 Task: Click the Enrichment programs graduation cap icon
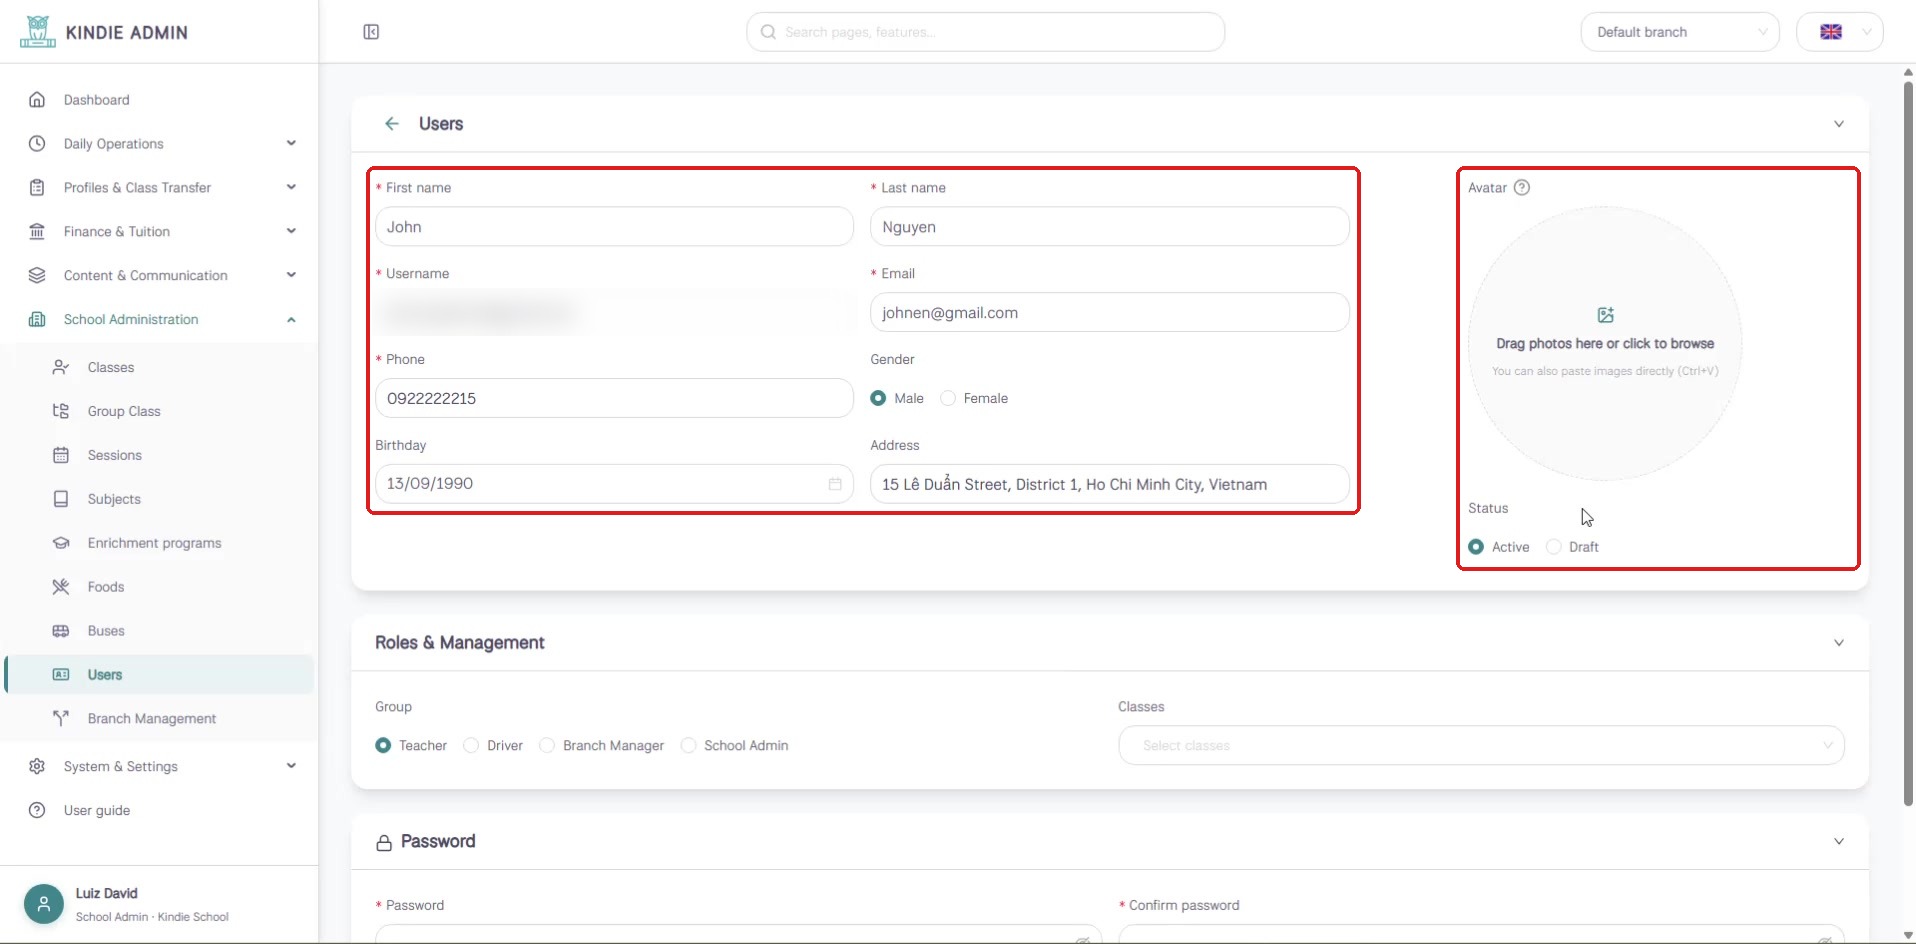pyautogui.click(x=61, y=544)
